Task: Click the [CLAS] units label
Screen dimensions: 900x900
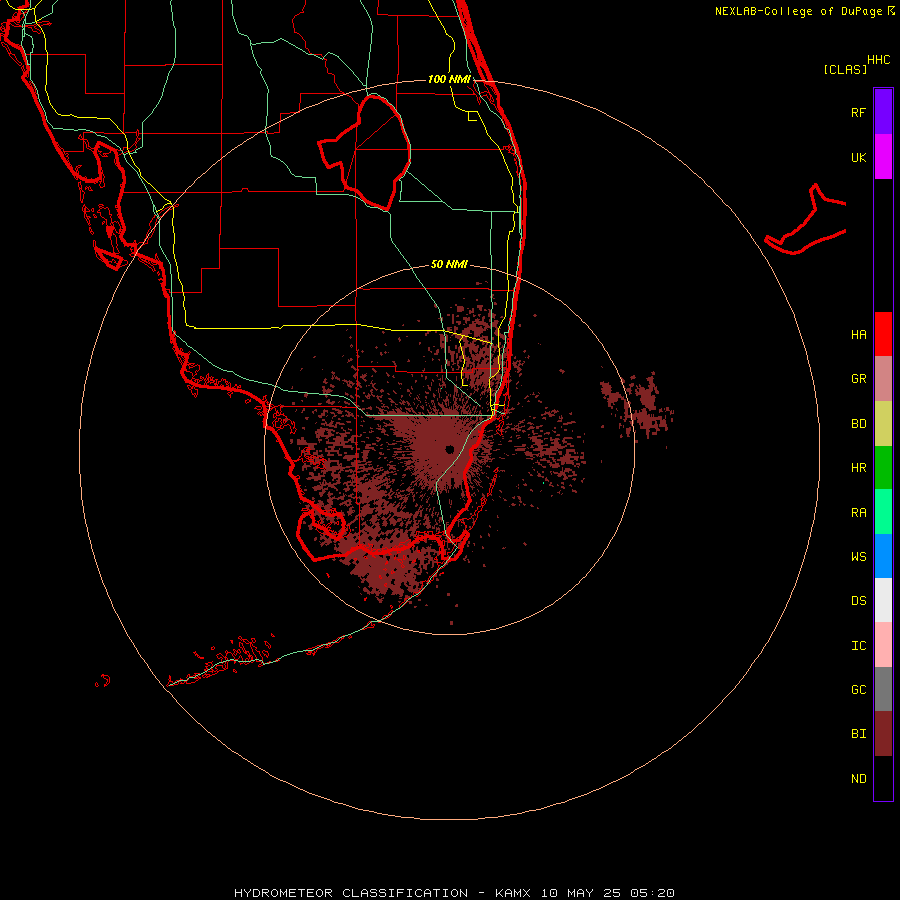Action: point(845,69)
